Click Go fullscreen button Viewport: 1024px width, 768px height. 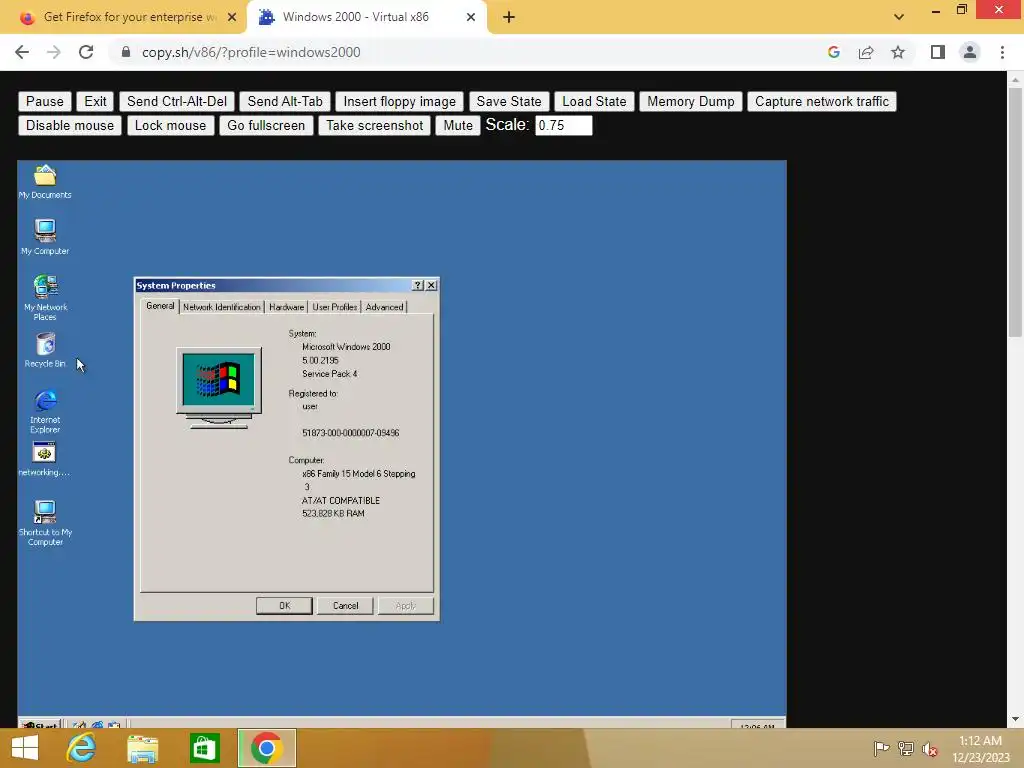coord(266,125)
